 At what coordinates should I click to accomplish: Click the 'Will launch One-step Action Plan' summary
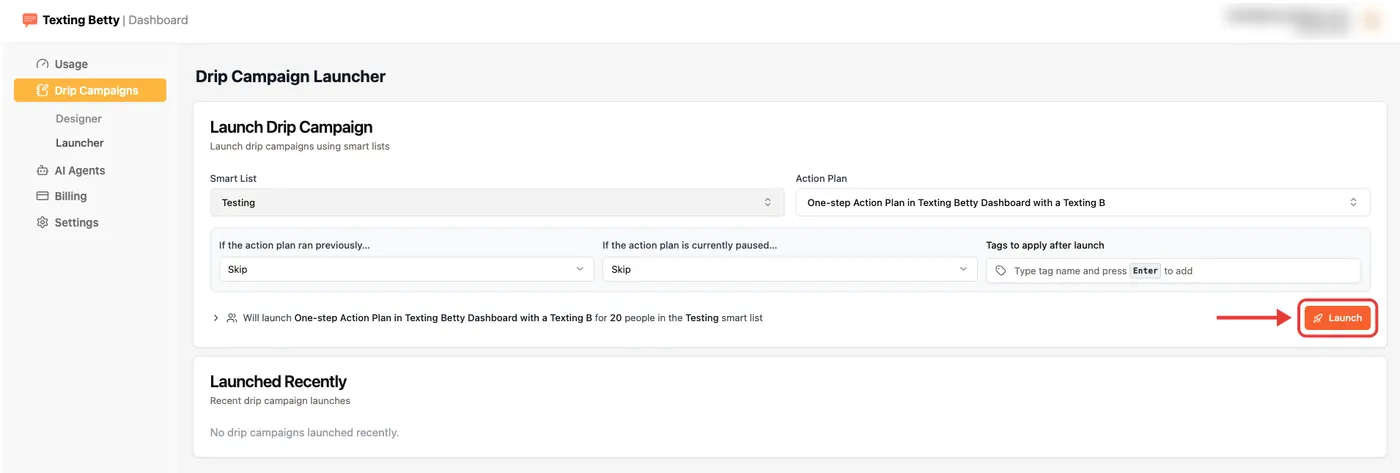[503, 318]
